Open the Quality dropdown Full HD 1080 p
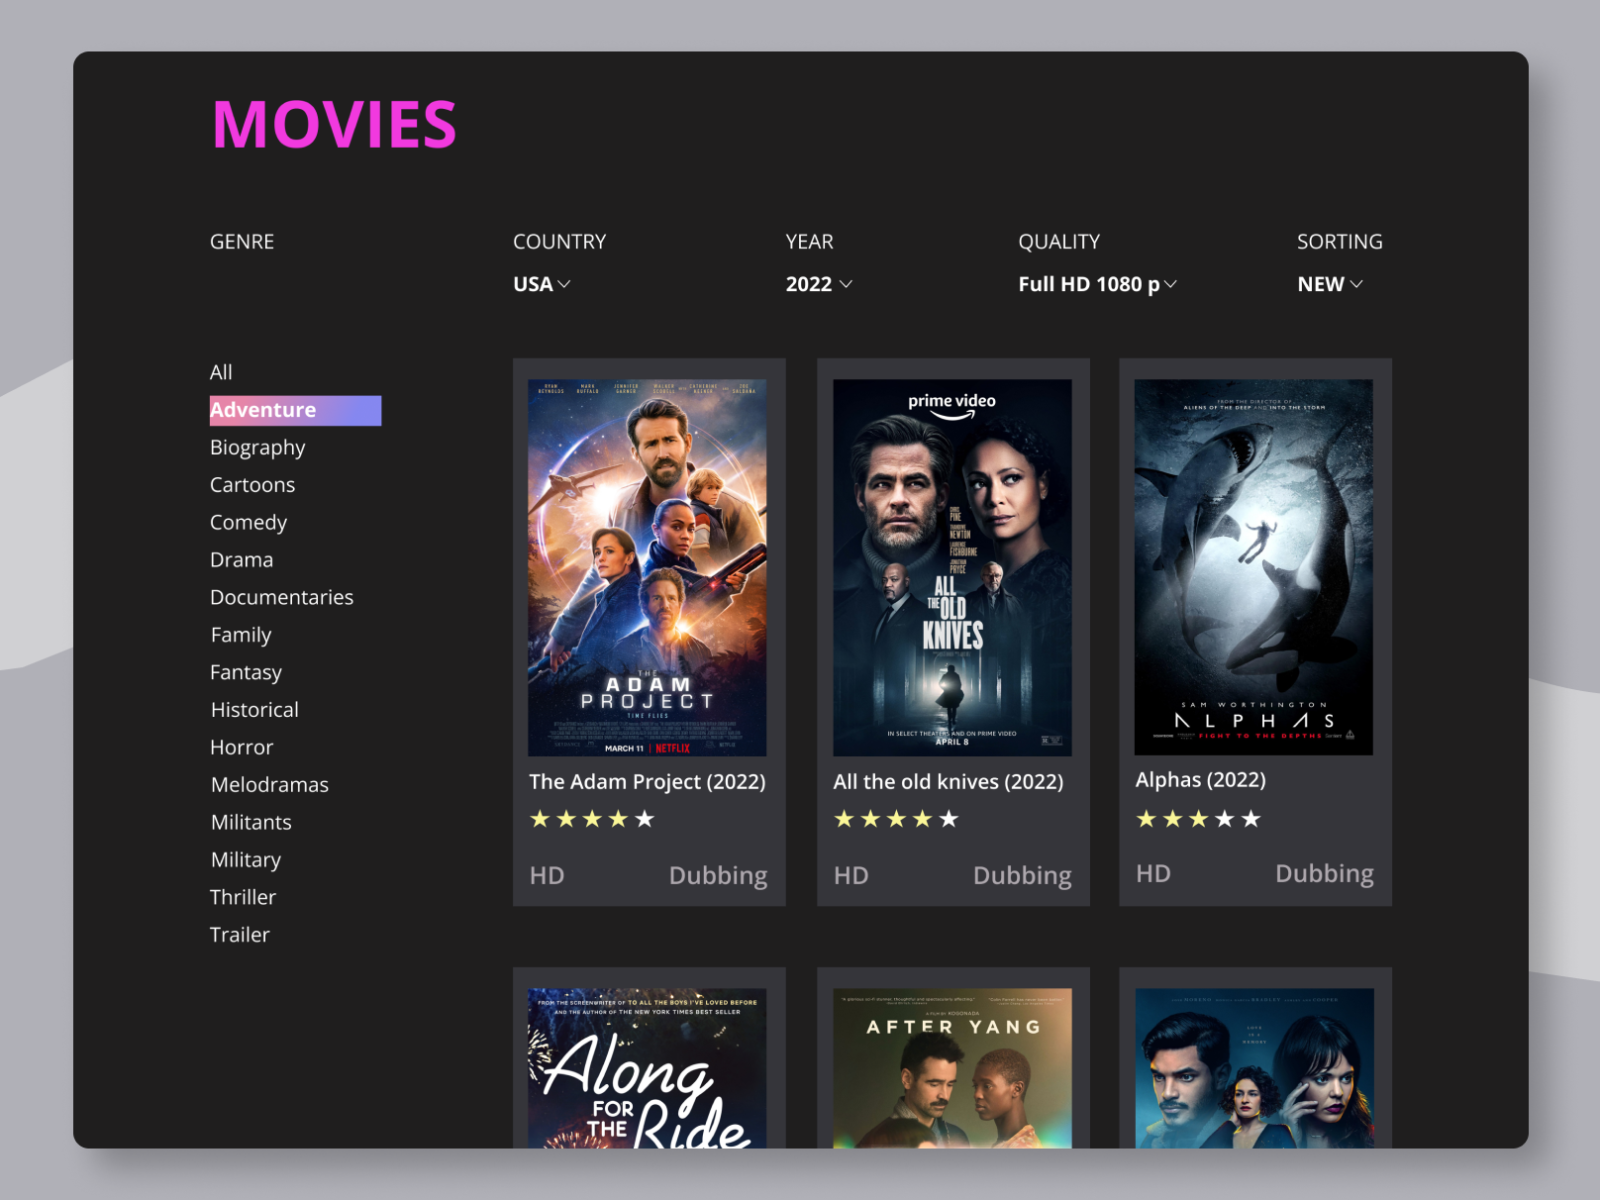1600x1200 pixels. click(1097, 284)
